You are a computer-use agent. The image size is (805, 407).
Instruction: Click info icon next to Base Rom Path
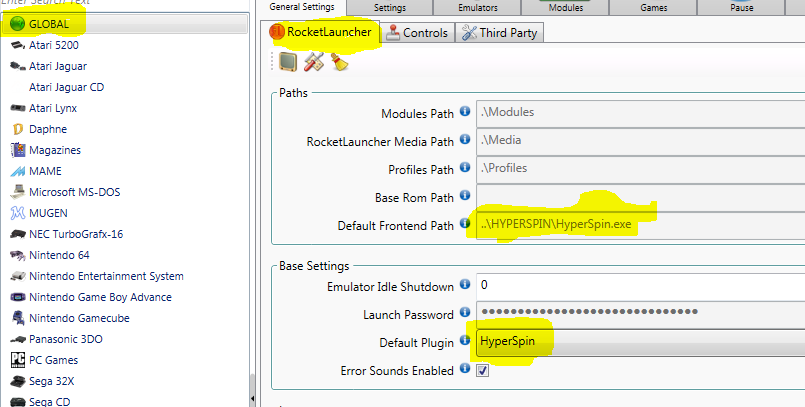coord(464,197)
